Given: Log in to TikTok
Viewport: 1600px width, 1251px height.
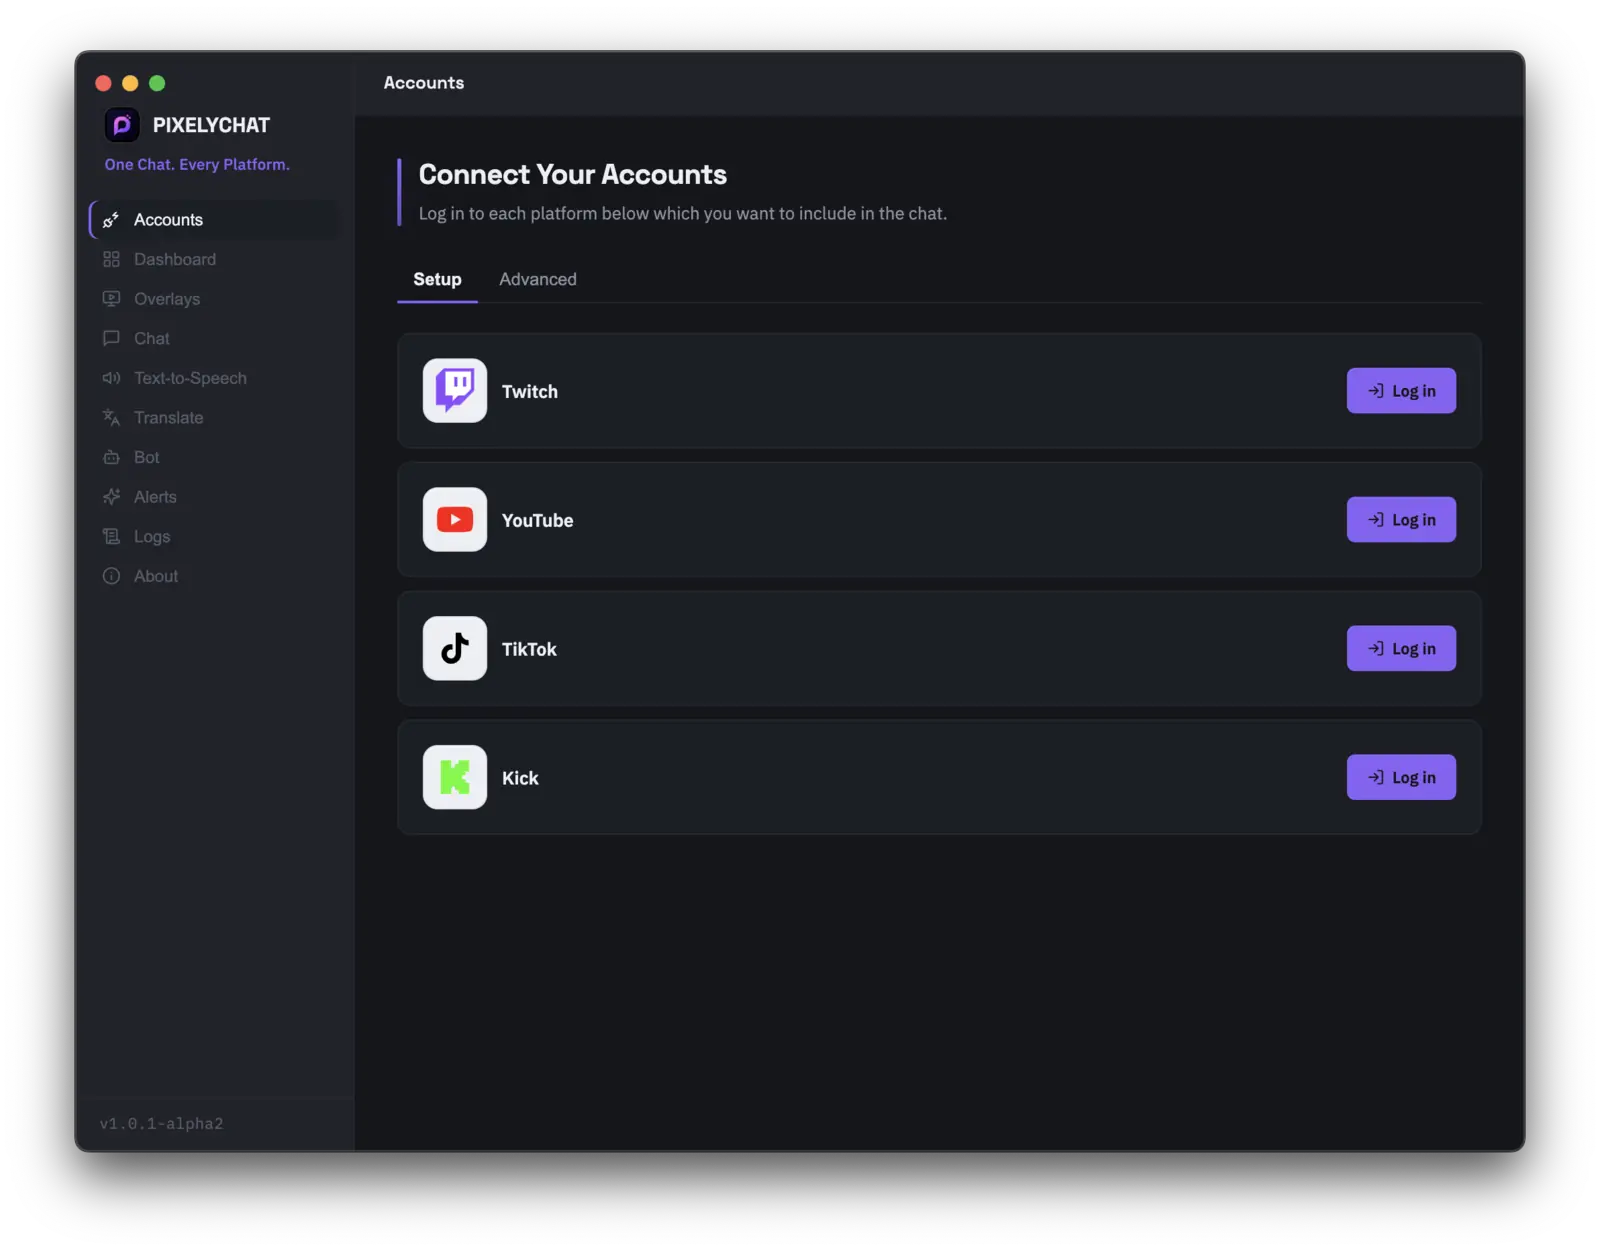Looking at the screenshot, I should point(1401,649).
